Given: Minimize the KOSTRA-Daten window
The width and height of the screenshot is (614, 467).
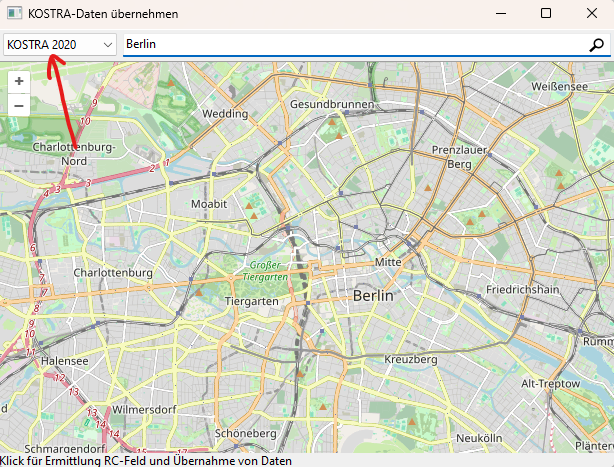Looking at the screenshot, I should pos(499,14).
